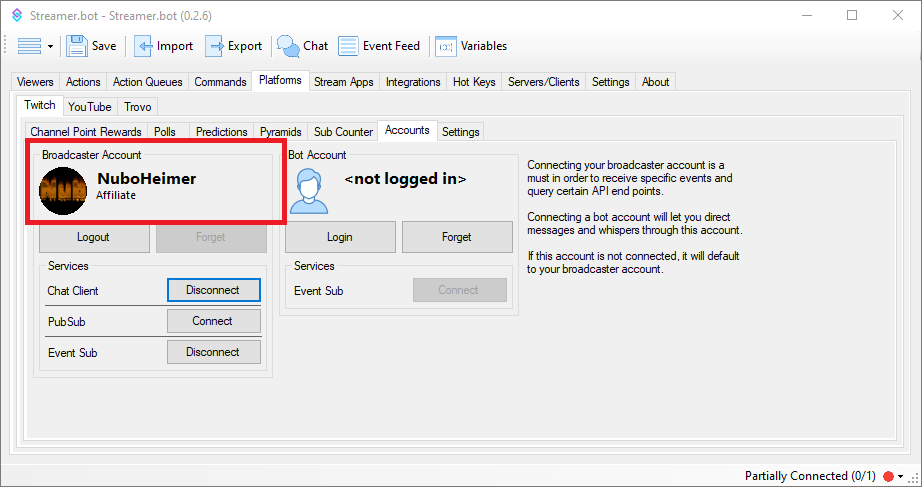Switch to the Actions tab
Screen dimensions: 922x487
click(83, 82)
